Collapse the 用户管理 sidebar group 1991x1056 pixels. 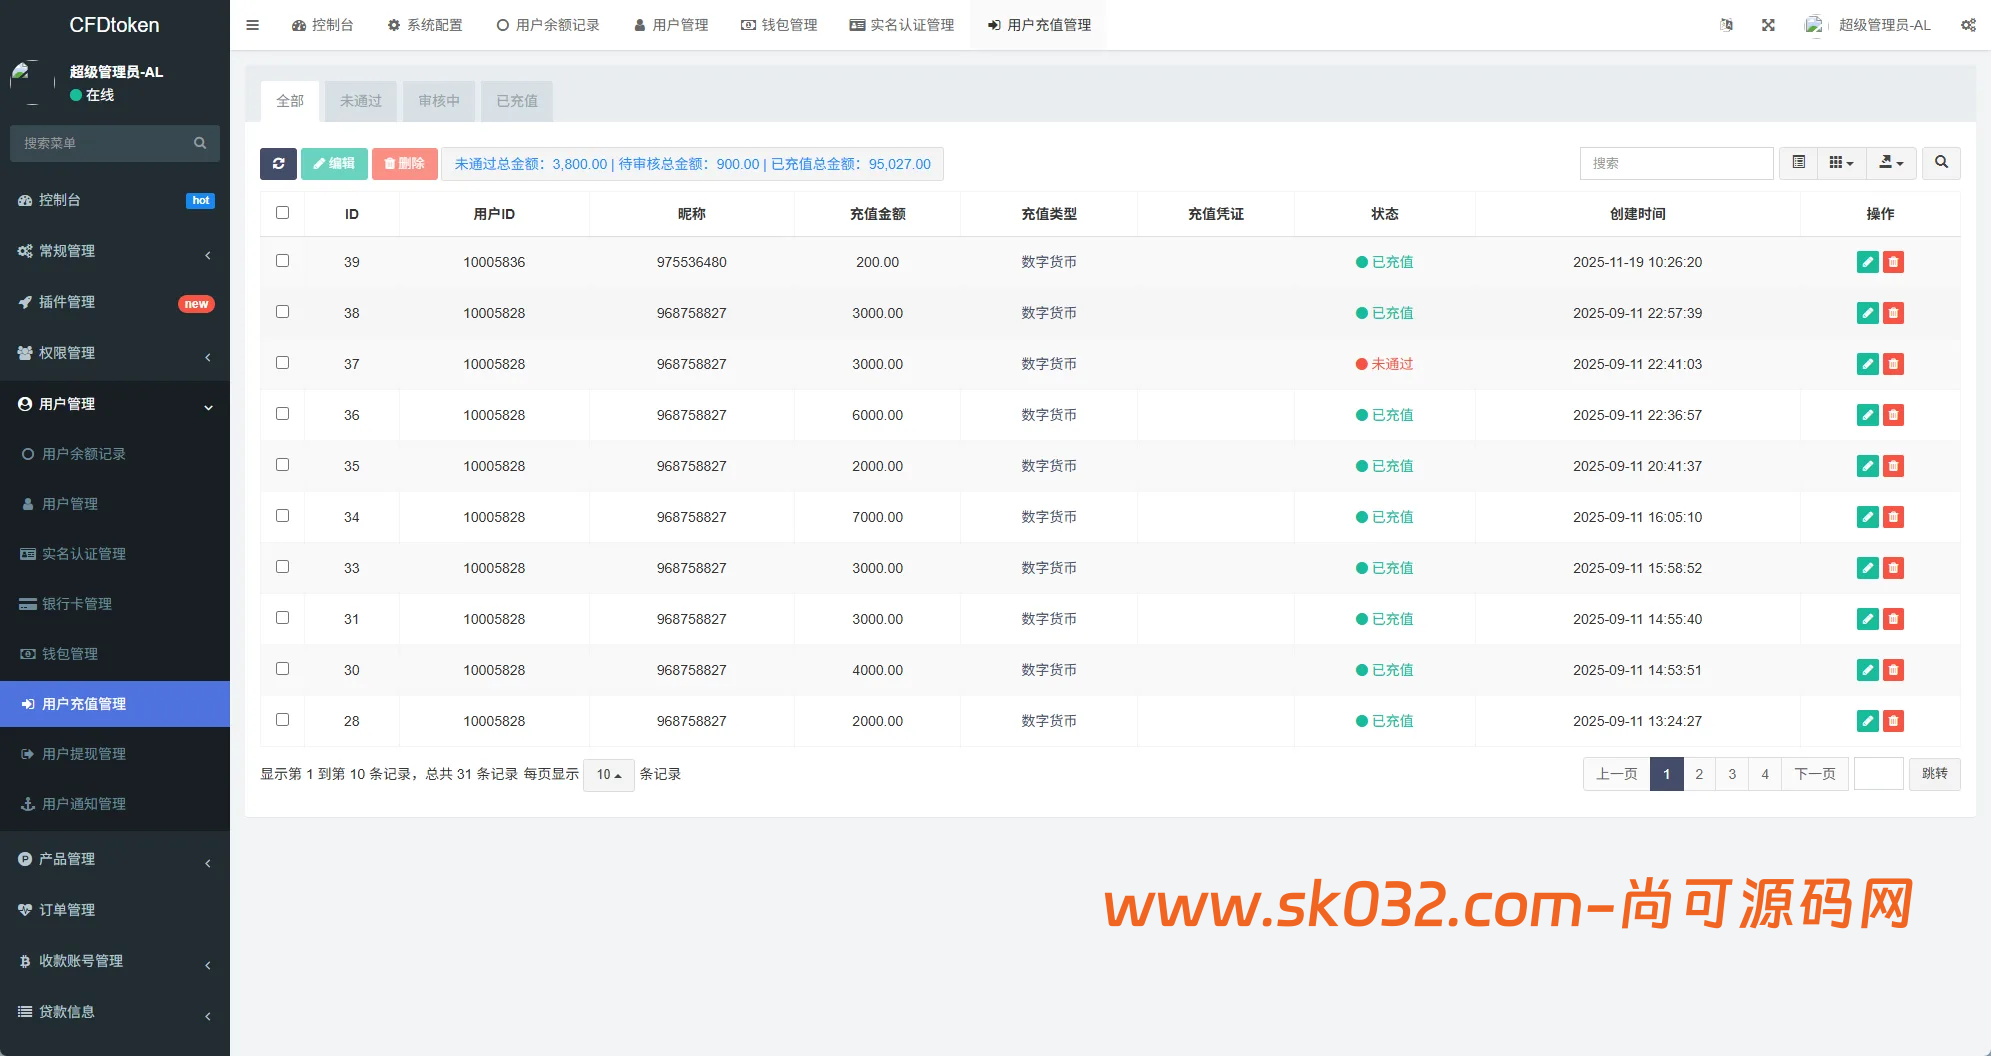click(115, 404)
